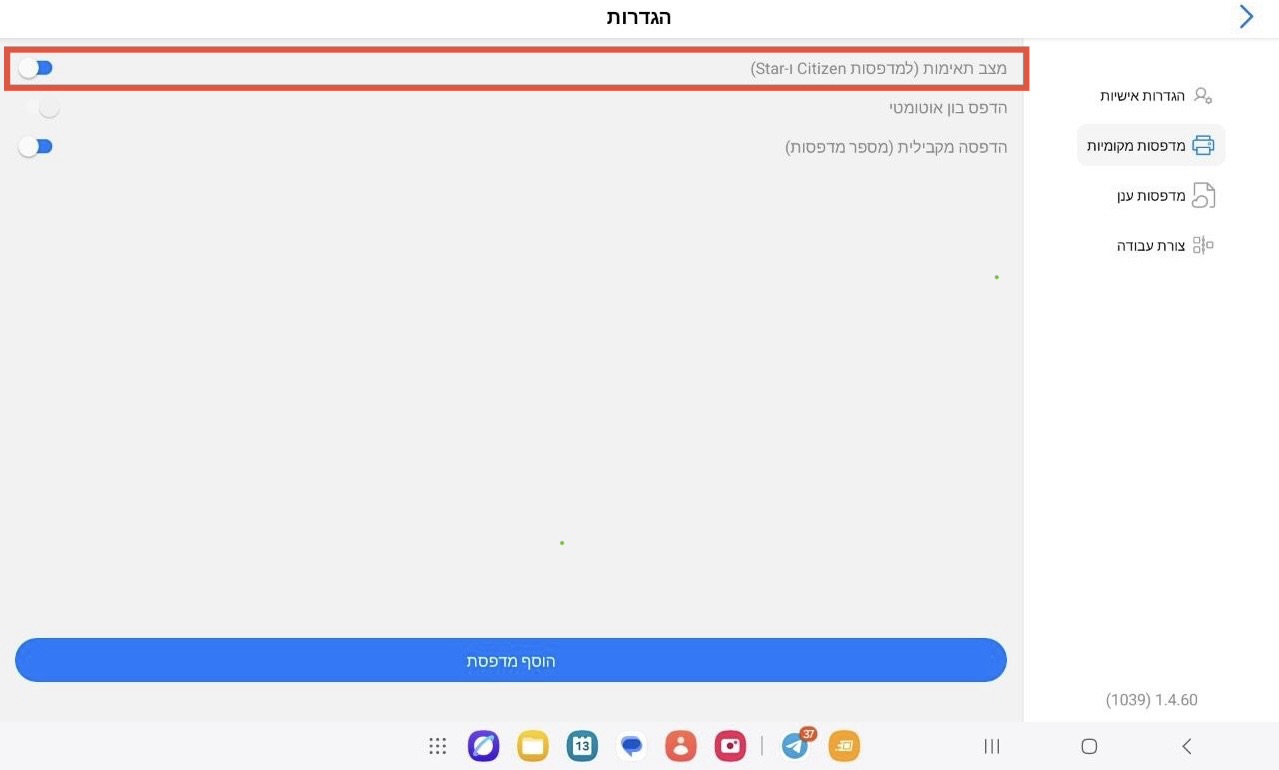Tap the Android back navigation arrow
Viewport: 1279px width, 770px height.
click(1187, 746)
